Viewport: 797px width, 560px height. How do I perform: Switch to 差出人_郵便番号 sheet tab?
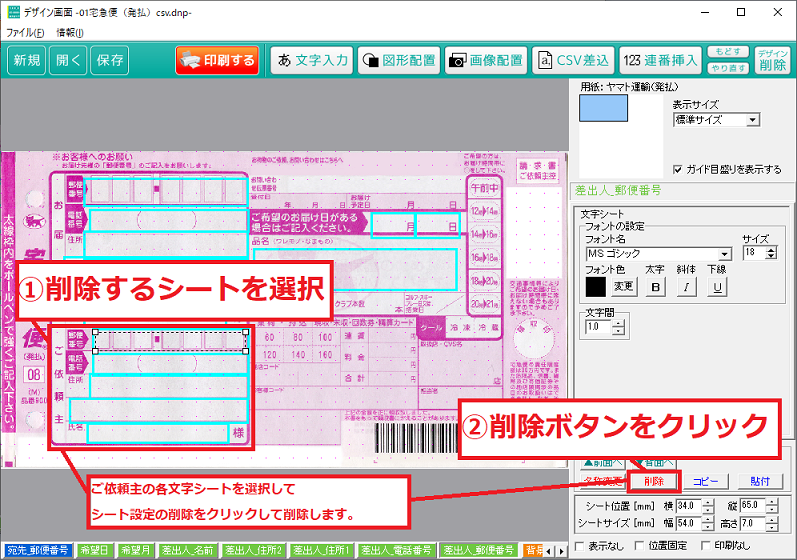point(479,550)
